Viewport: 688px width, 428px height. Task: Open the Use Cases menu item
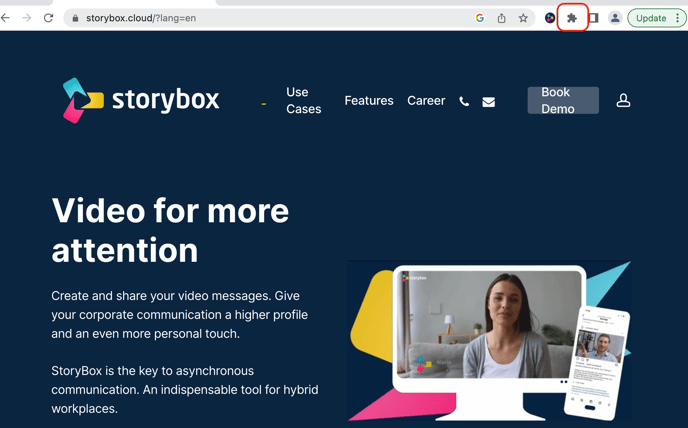click(304, 101)
